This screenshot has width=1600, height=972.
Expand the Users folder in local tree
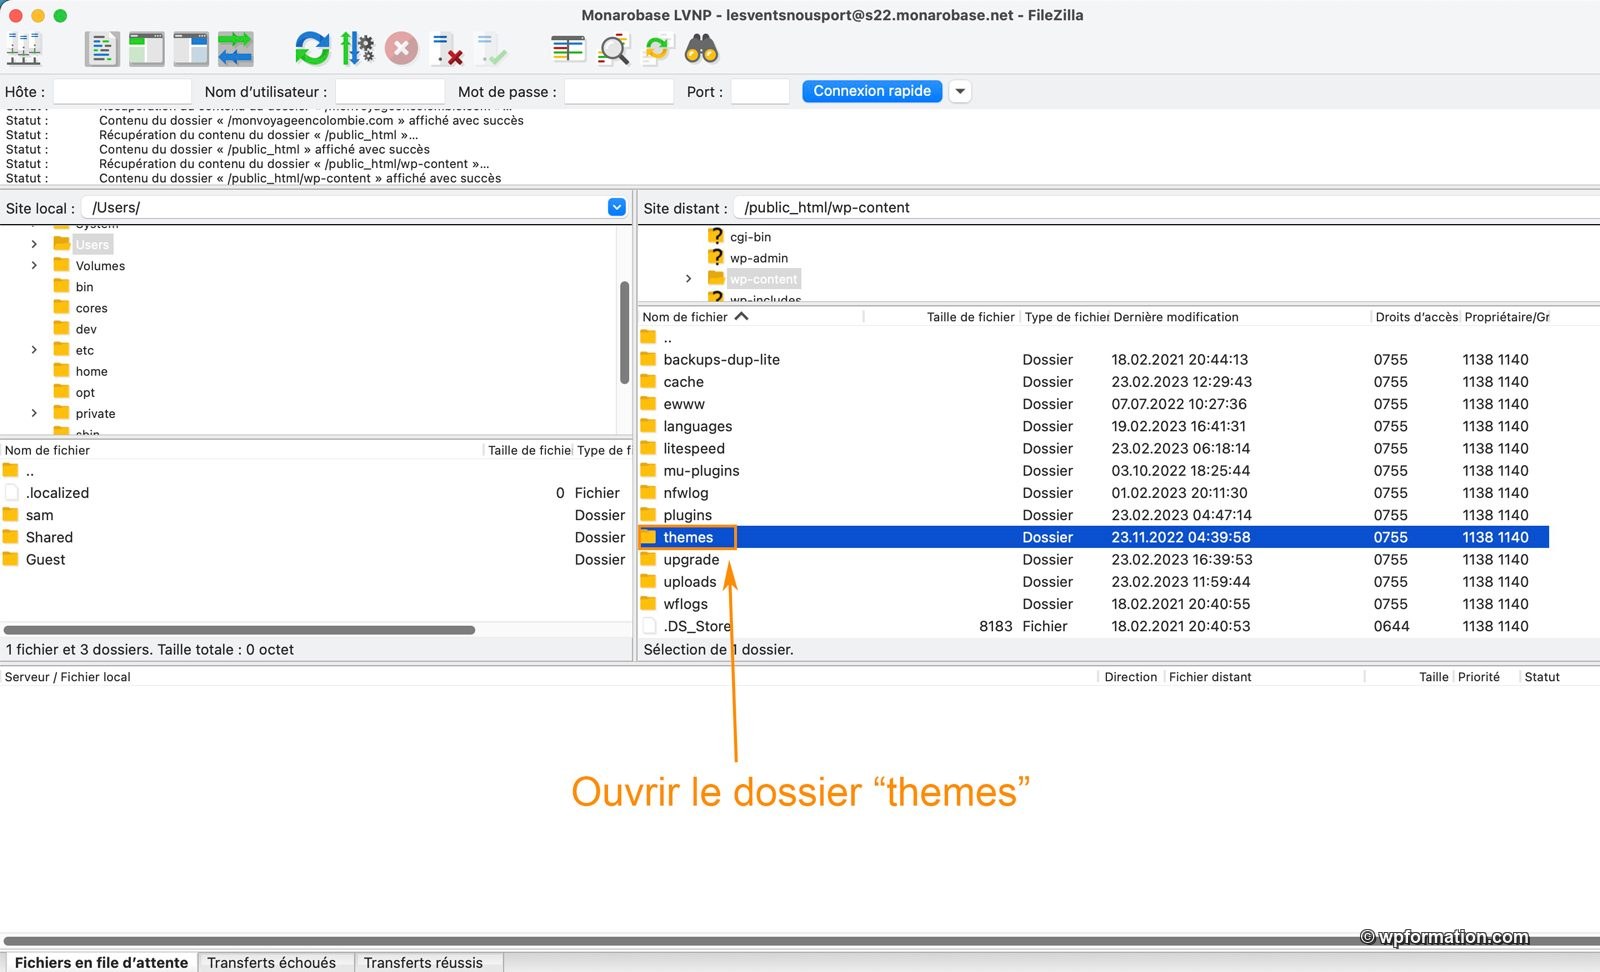tap(34, 244)
